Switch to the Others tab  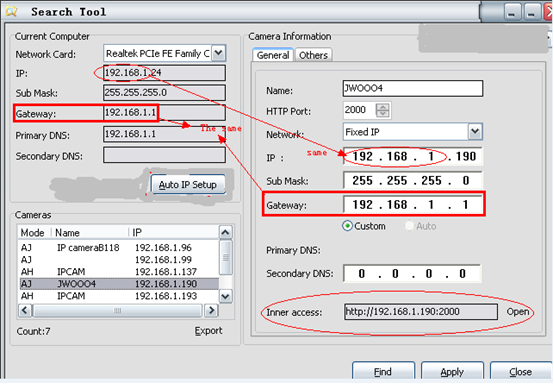coord(313,55)
